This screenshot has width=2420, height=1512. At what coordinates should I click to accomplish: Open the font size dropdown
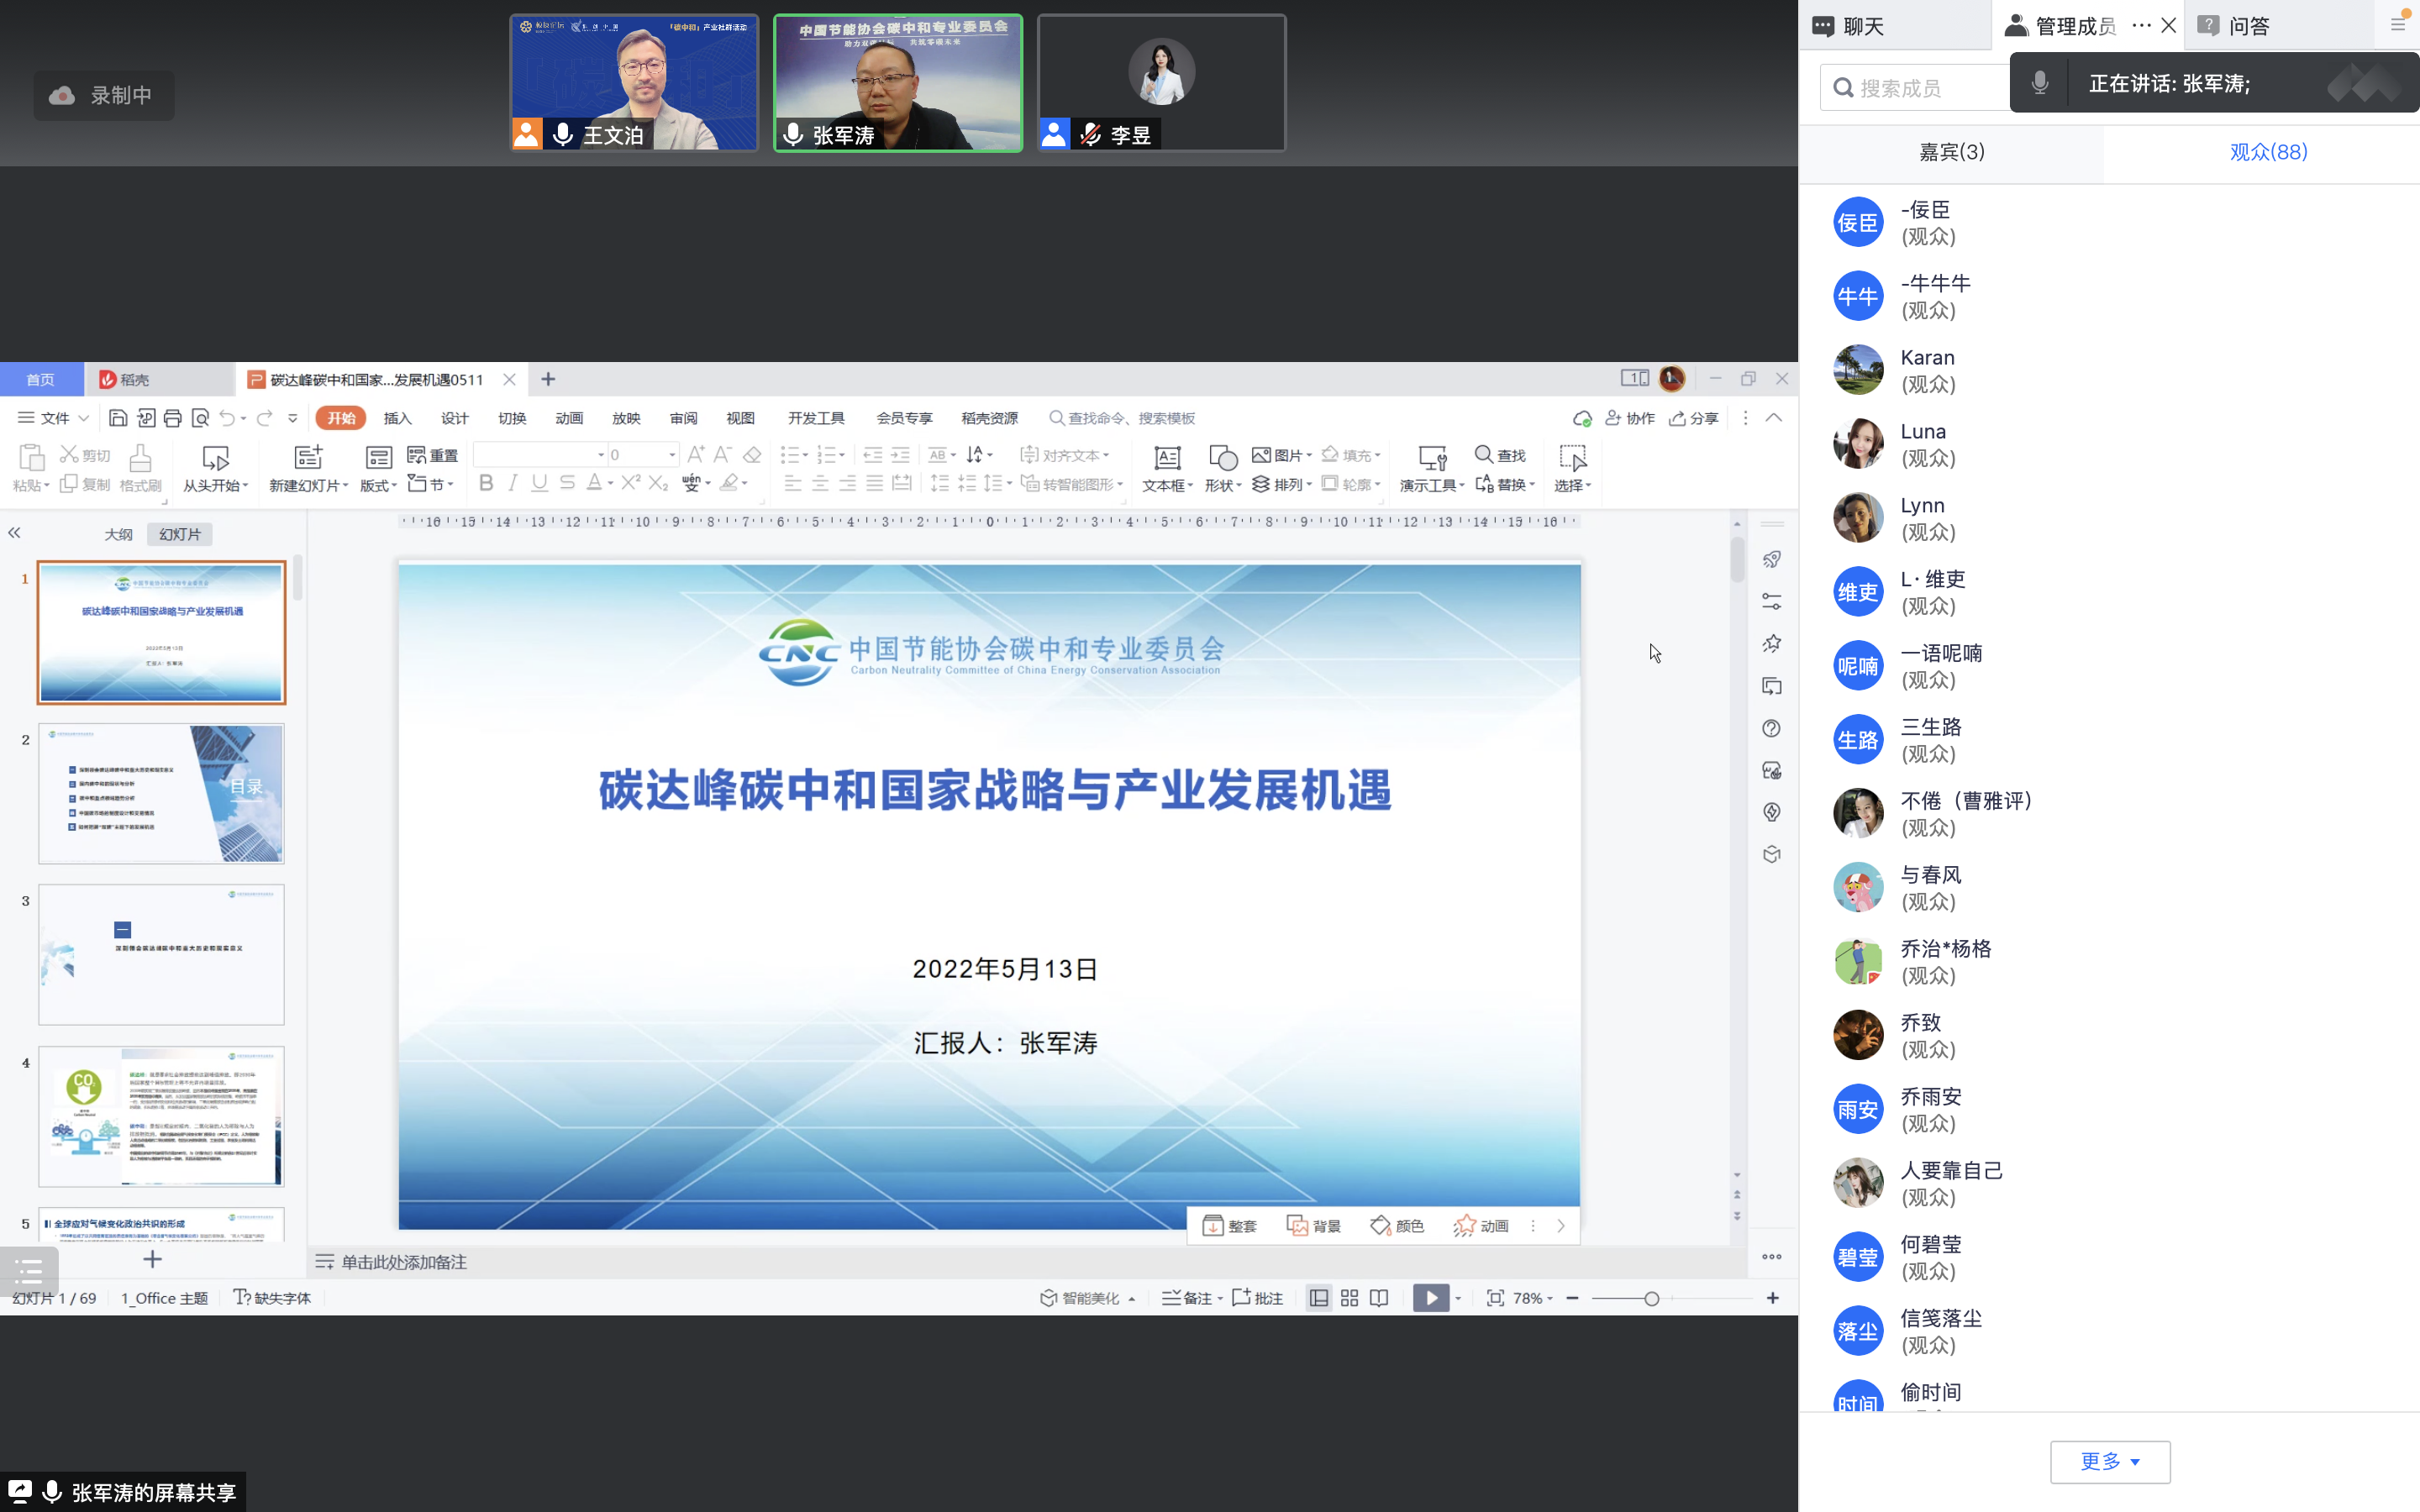pyautogui.click(x=672, y=455)
